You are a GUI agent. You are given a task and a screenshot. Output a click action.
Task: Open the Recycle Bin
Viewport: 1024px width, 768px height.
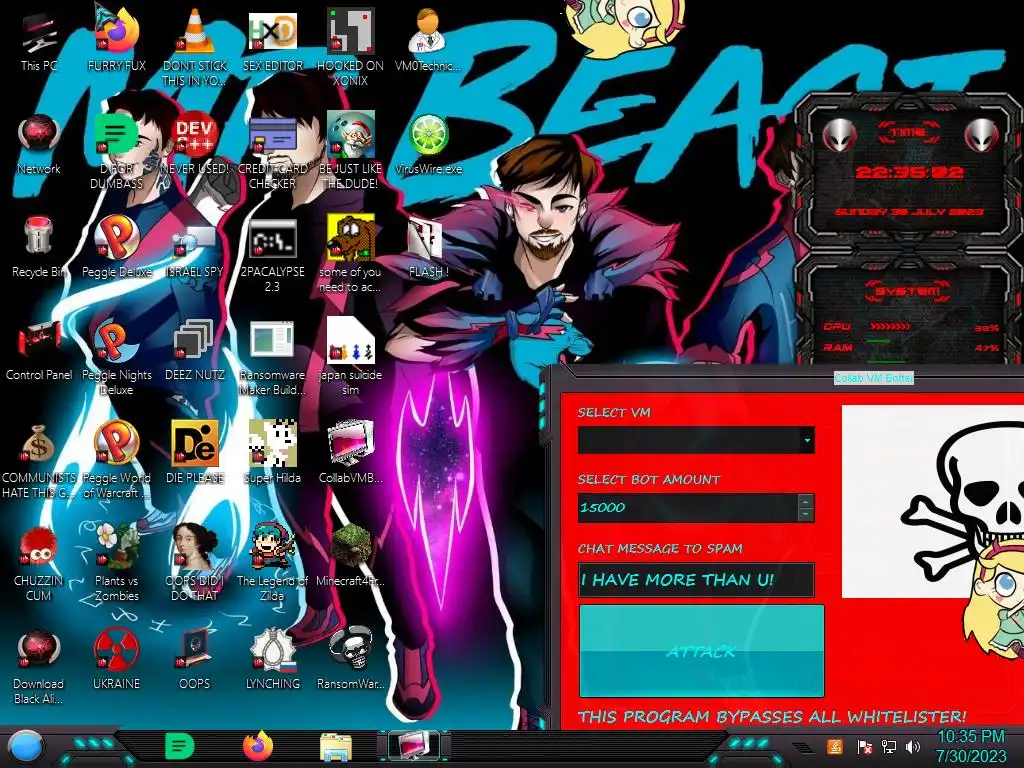pyautogui.click(x=39, y=247)
